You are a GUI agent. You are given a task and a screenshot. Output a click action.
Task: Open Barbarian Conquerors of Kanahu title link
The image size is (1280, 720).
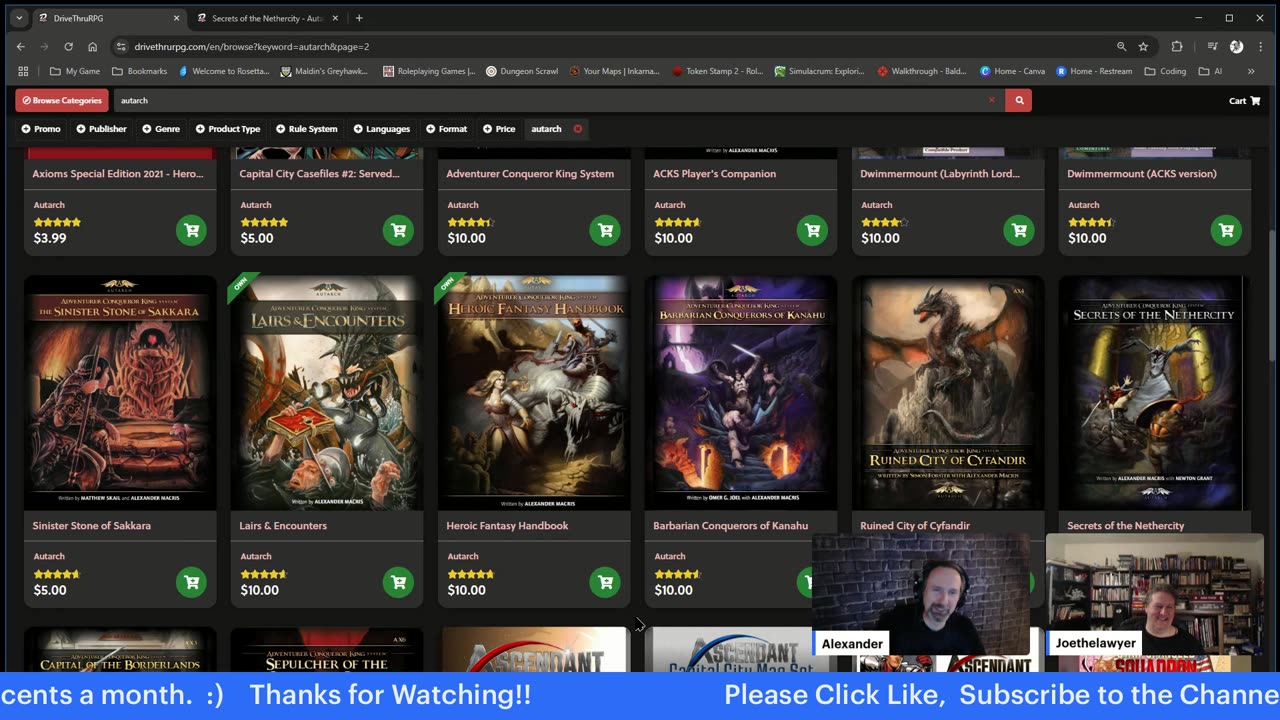(x=731, y=526)
